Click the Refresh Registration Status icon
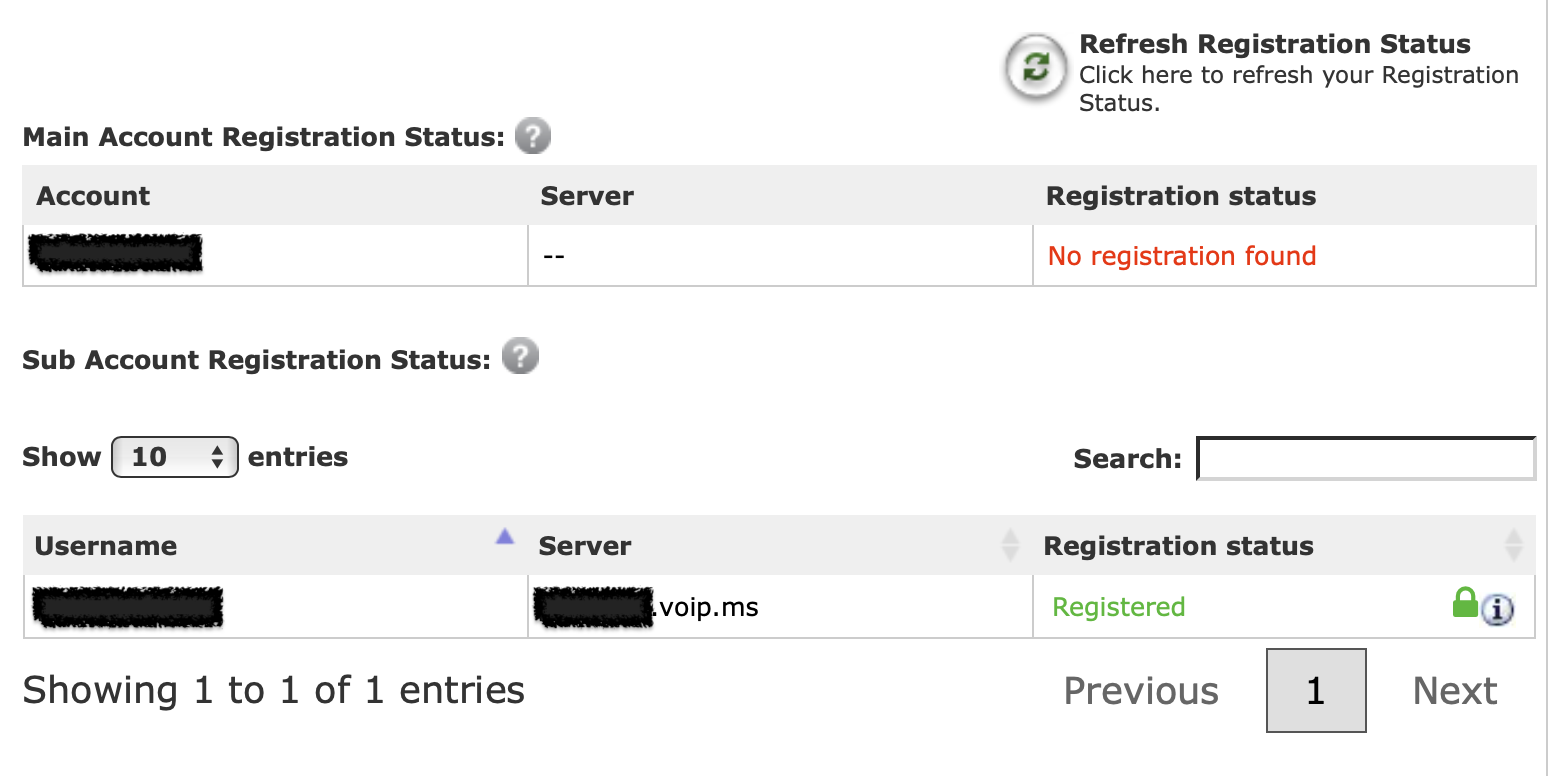The width and height of the screenshot is (1548, 776). [x=1034, y=68]
